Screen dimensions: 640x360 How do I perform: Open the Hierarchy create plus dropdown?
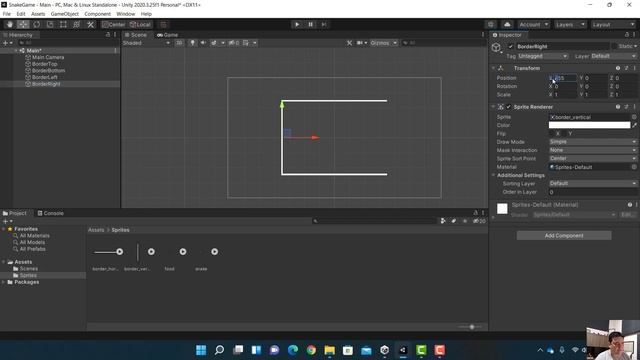point(7,43)
